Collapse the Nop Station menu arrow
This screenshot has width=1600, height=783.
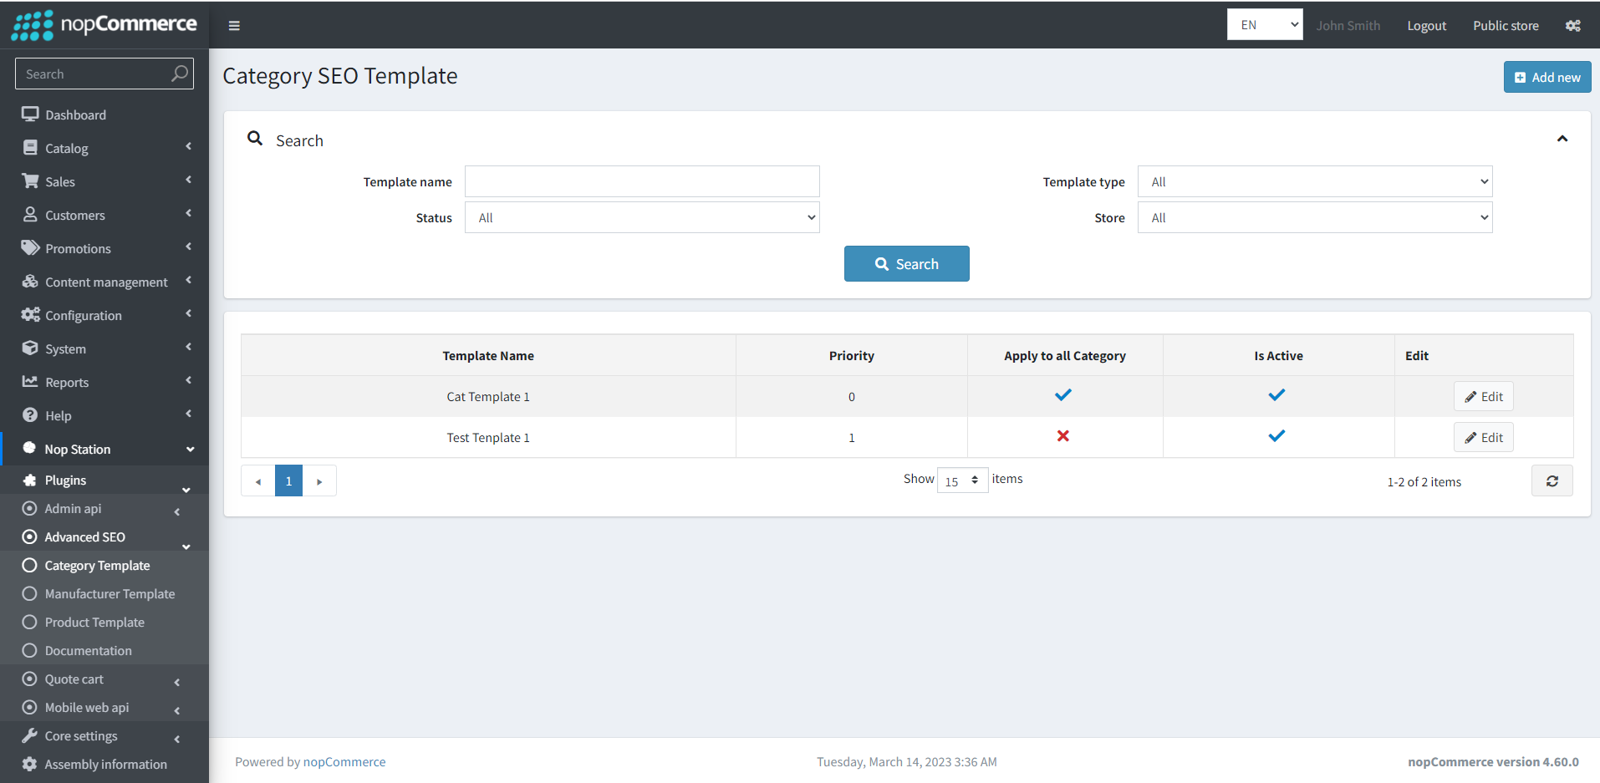(x=190, y=450)
